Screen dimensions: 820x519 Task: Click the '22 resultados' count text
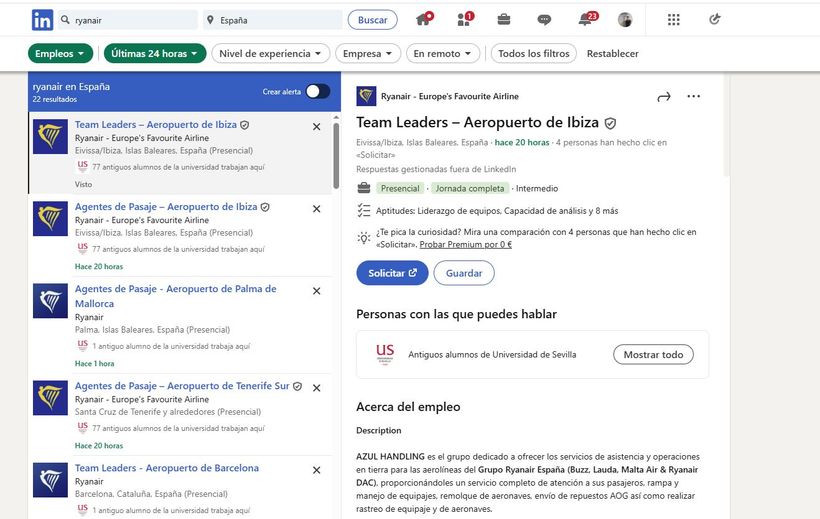54,99
